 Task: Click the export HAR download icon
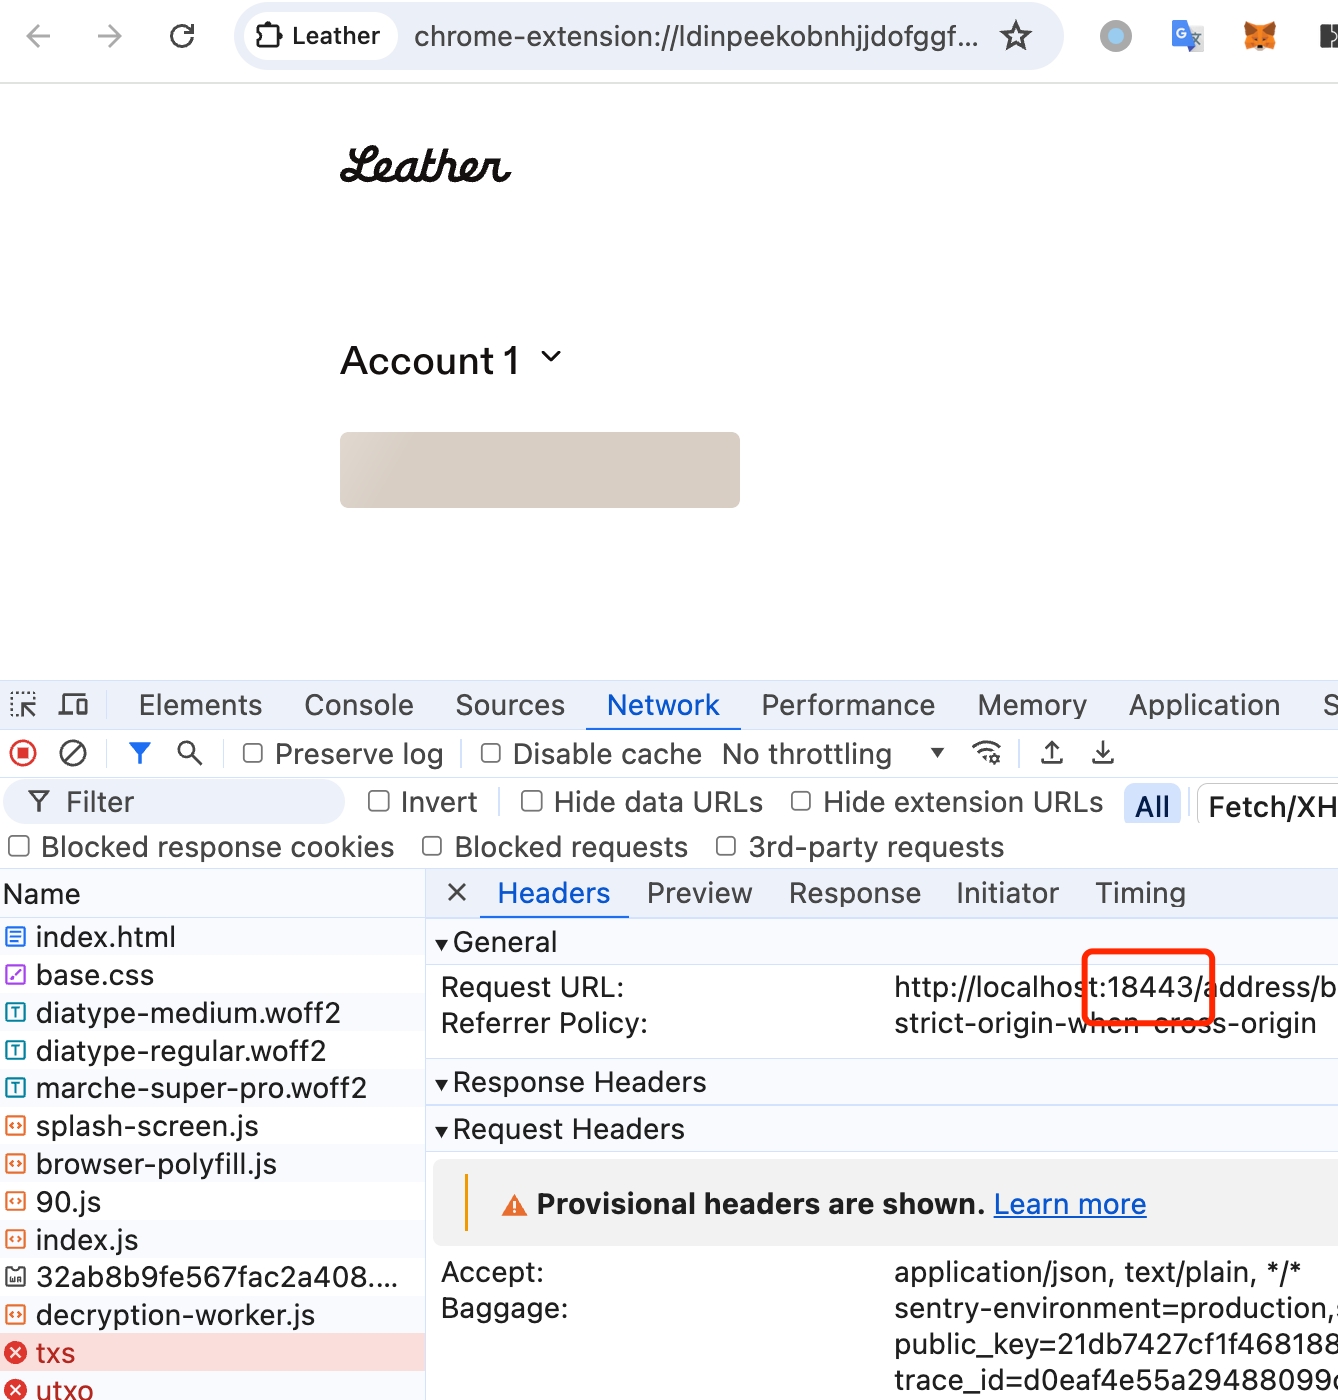[x=1102, y=753]
